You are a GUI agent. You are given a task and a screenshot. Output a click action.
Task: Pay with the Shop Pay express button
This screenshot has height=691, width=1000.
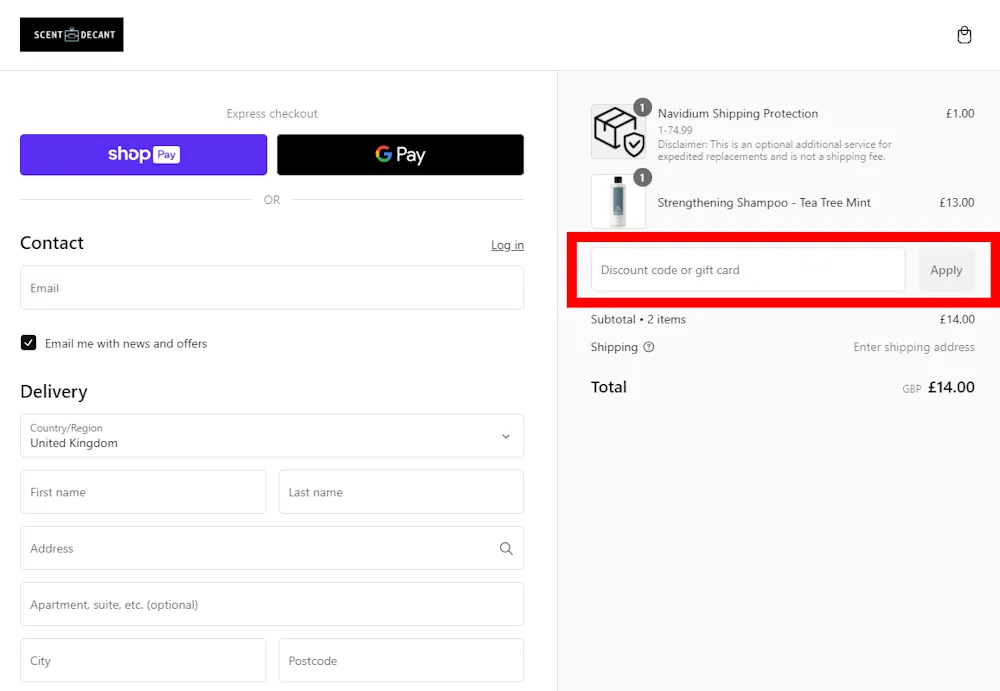[143, 155]
